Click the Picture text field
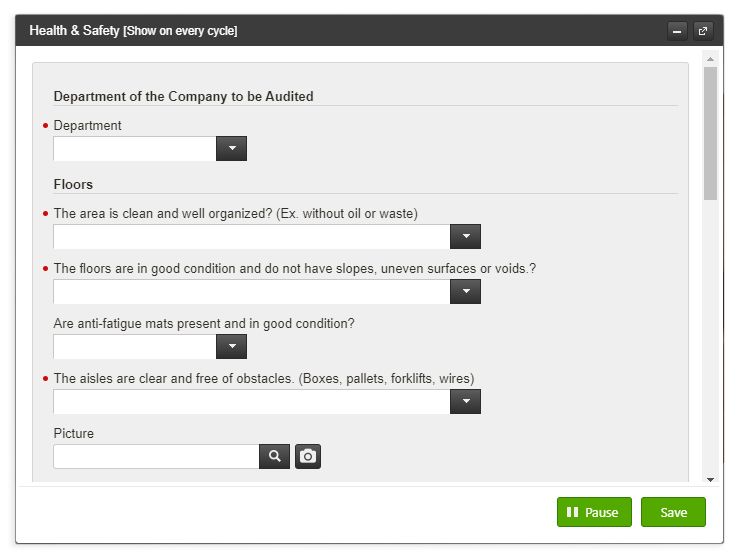 [x=156, y=457]
